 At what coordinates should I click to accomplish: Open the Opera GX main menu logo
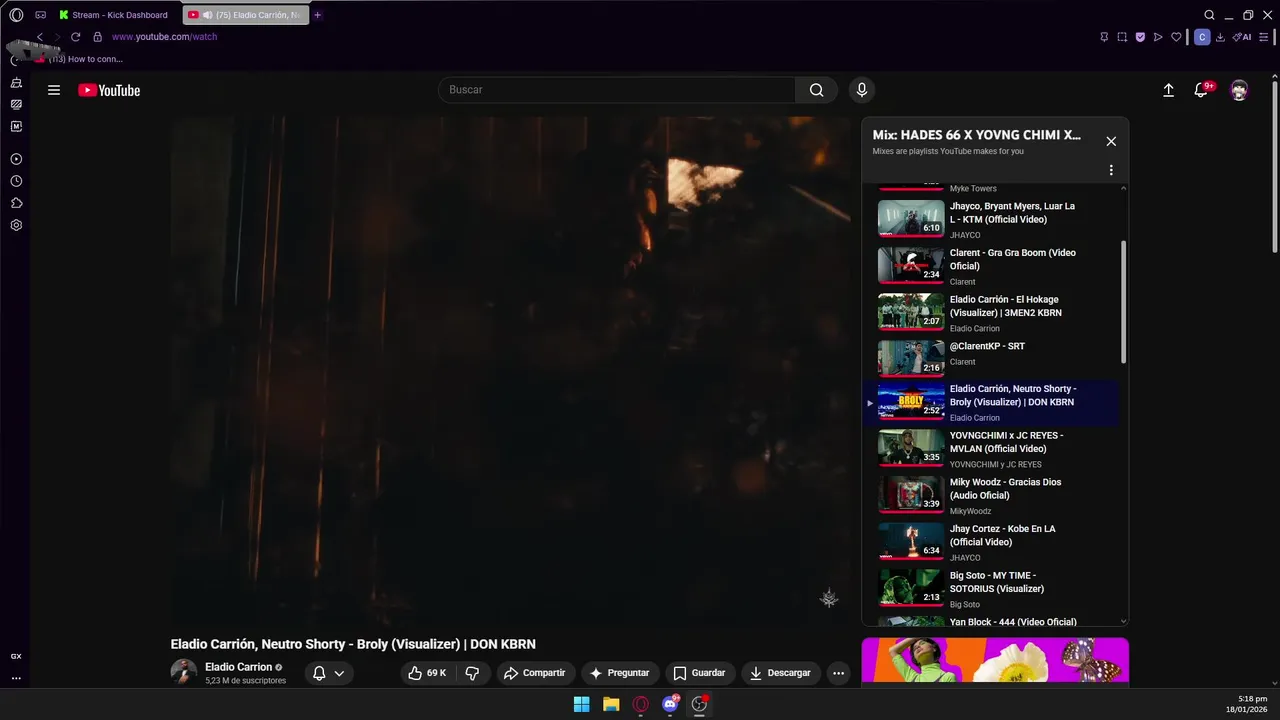point(16,15)
